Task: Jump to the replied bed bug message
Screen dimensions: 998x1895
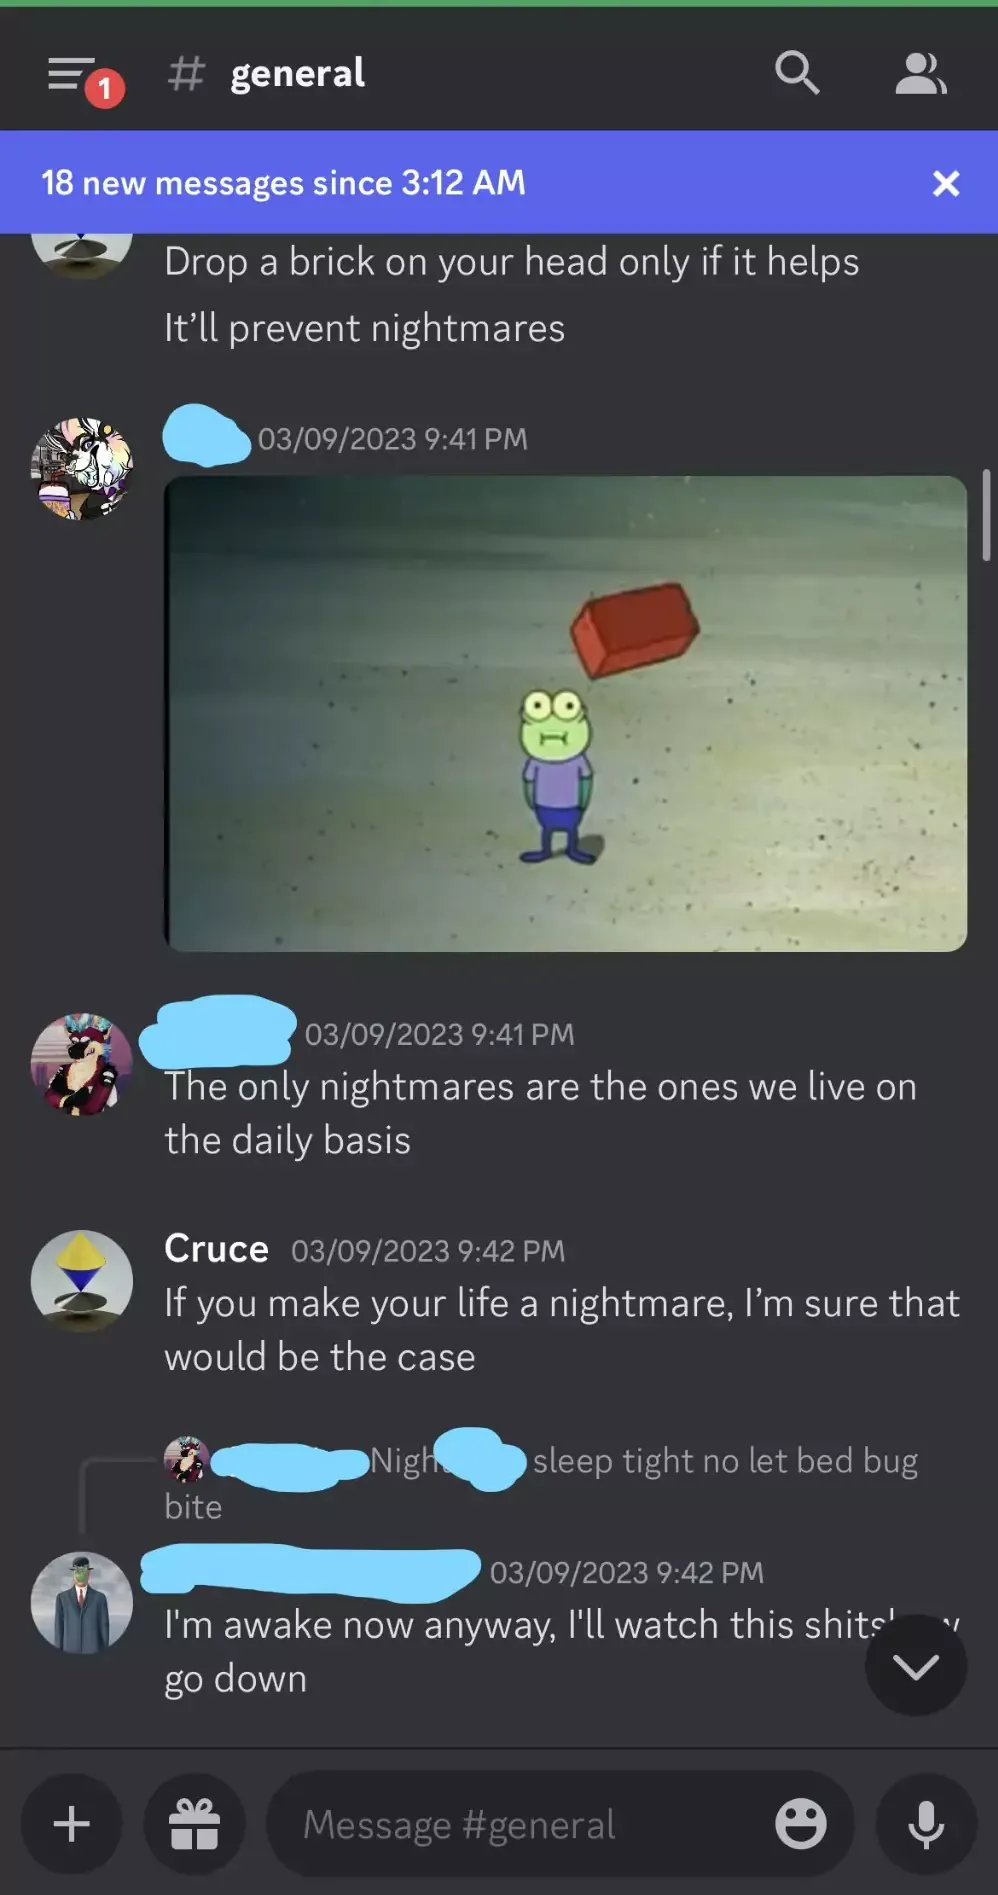Action: click(x=541, y=1483)
